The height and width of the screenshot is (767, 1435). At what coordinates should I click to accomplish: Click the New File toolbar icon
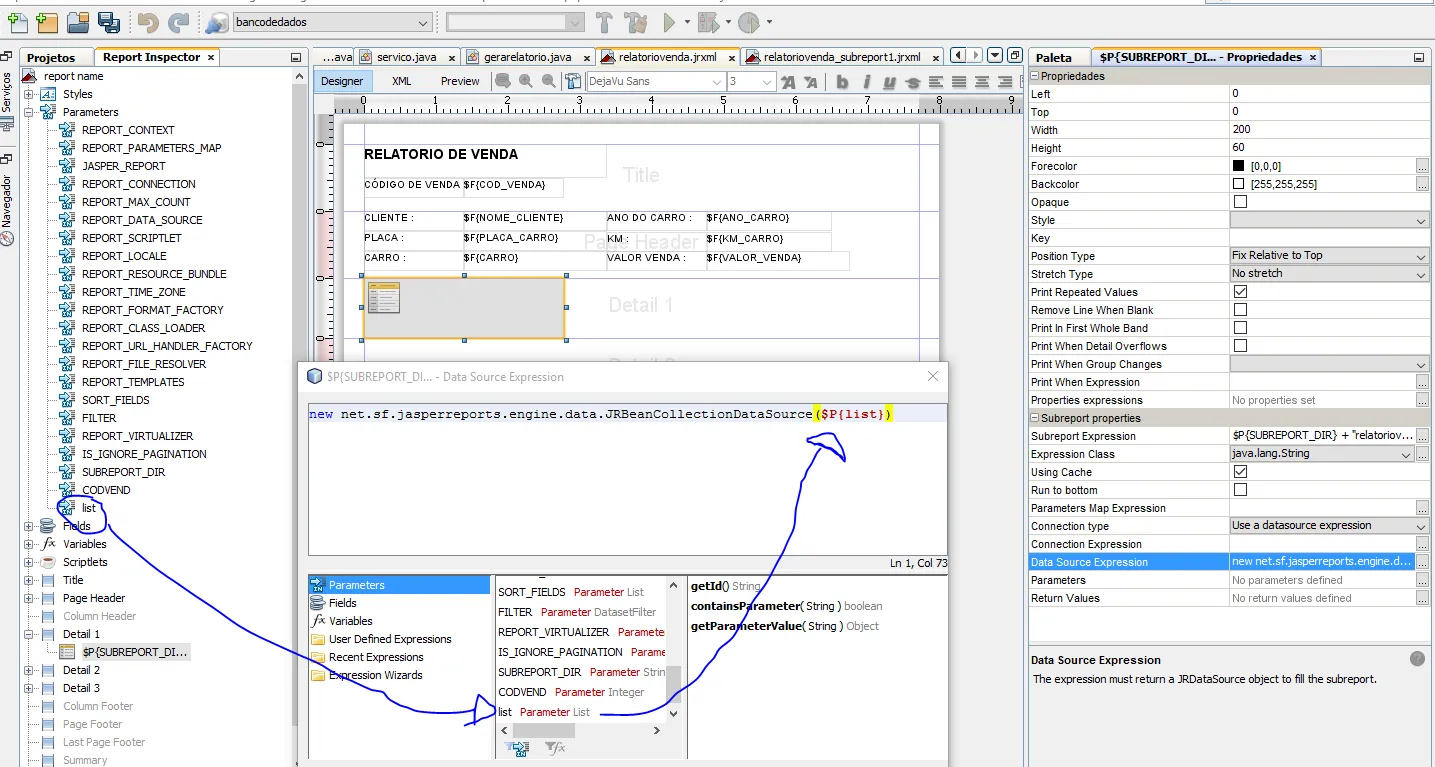pyautogui.click(x=17, y=21)
